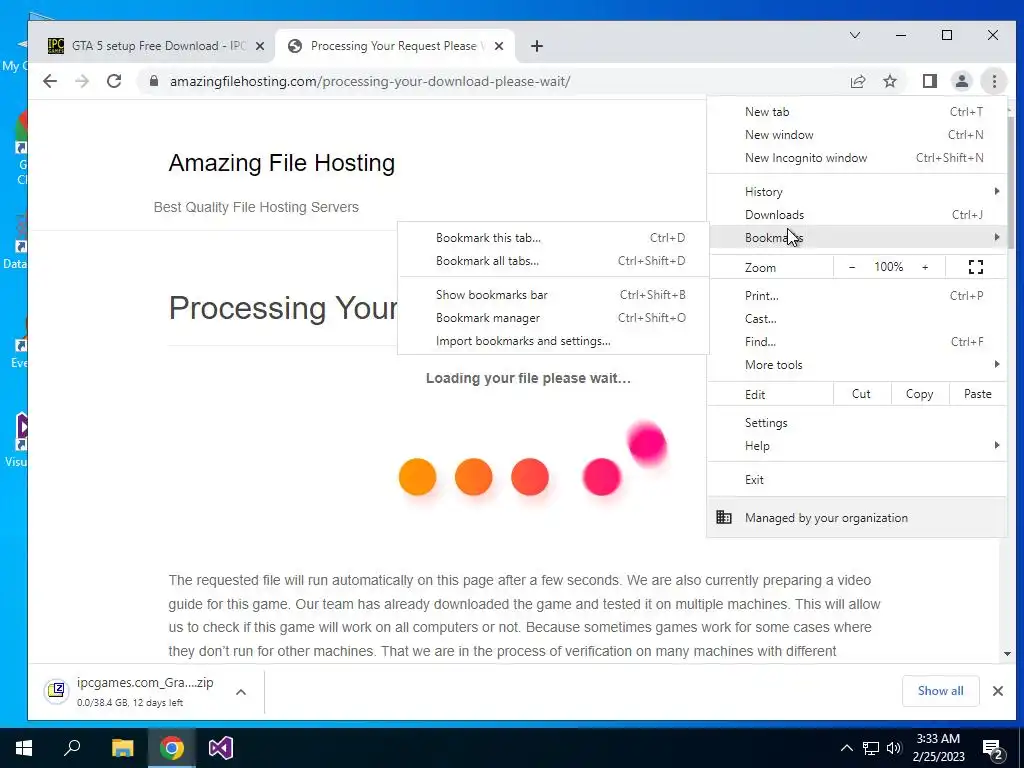Choose New tab from Chrome menu
Screen dimensions: 1024x768
coord(857,112)
